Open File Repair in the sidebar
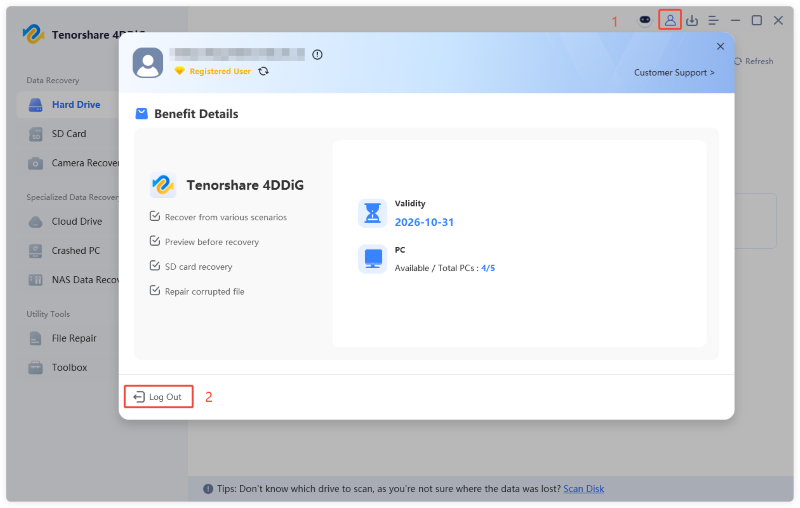800x508 pixels. pyautogui.click(x=68, y=338)
